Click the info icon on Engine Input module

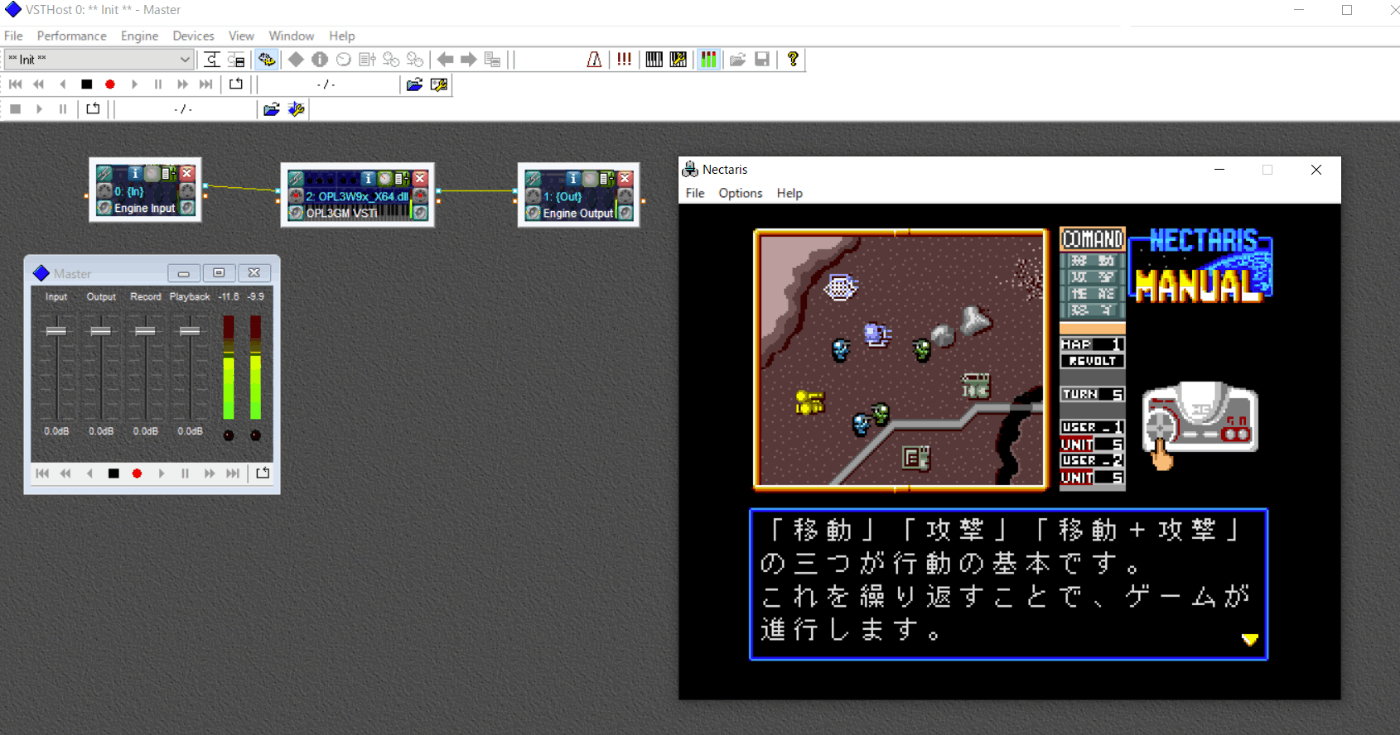point(136,173)
